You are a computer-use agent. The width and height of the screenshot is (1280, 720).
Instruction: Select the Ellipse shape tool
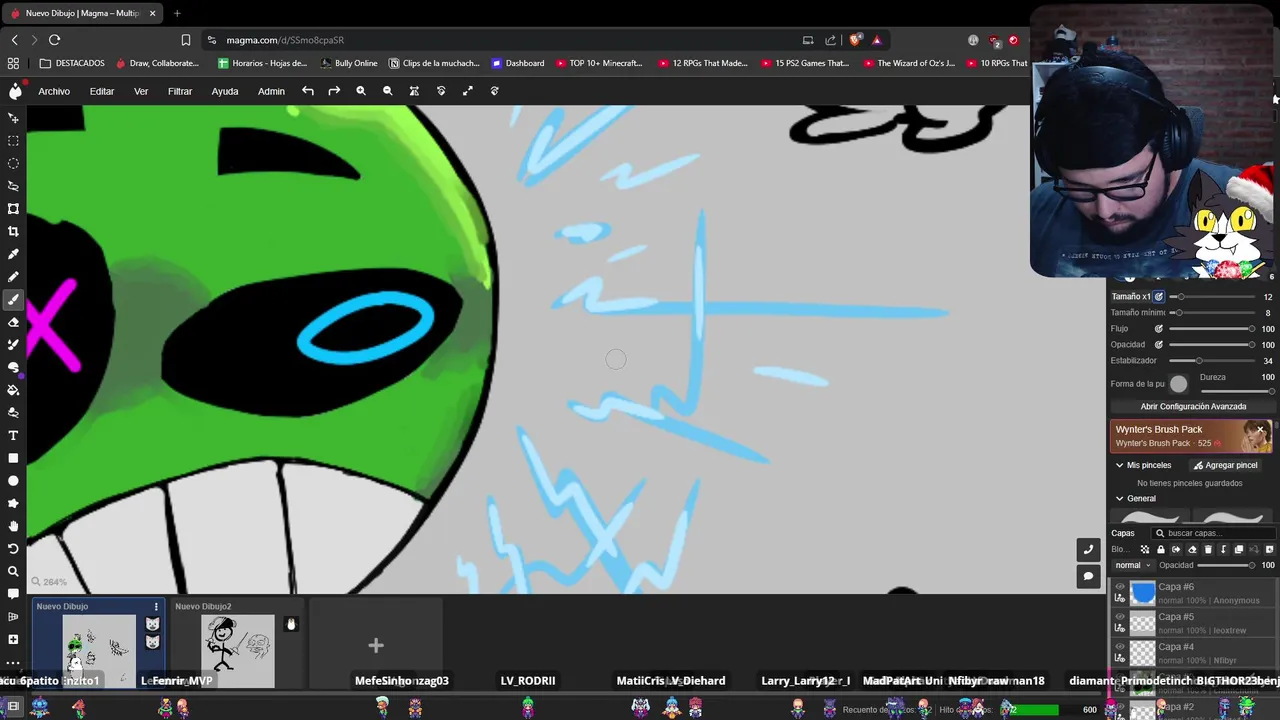point(13,481)
